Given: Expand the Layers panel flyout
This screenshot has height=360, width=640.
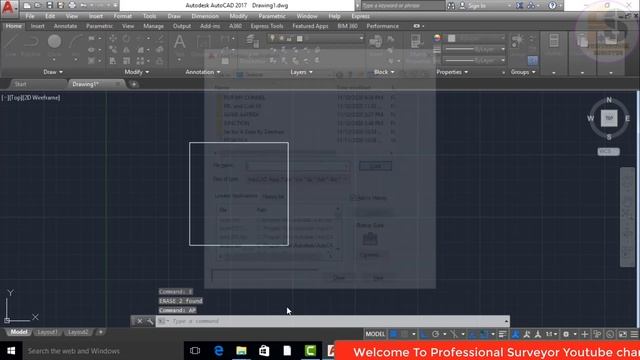Looking at the screenshot, I should pos(302,72).
